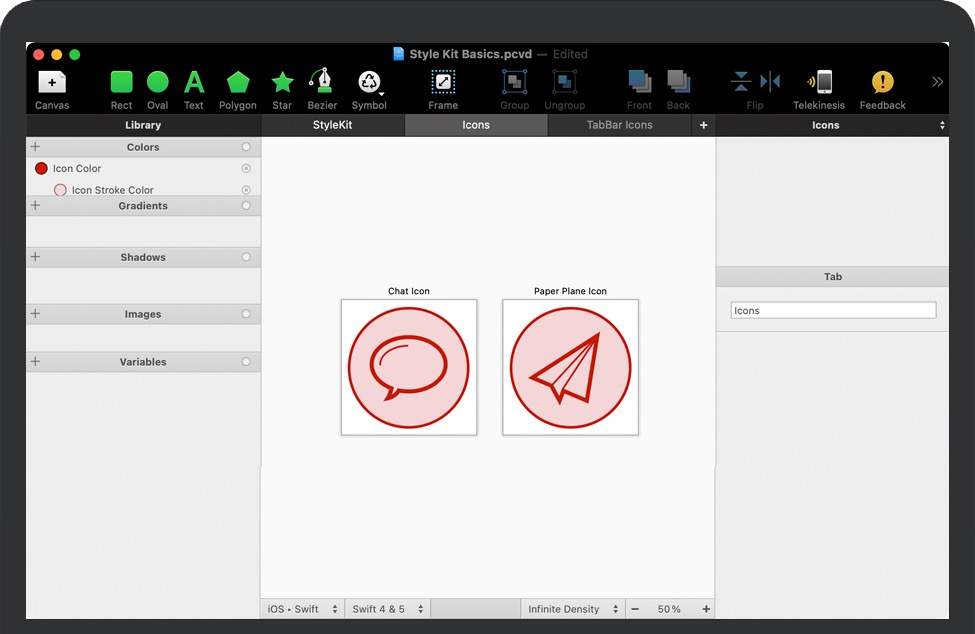Image resolution: width=975 pixels, height=634 pixels.
Task: Pick the Star shape tool
Action: click(x=282, y=83)
